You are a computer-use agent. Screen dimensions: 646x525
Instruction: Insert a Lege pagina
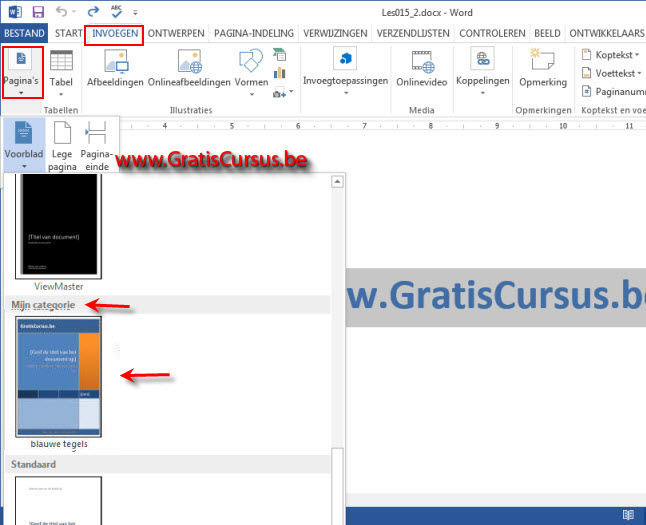pos(62,145)
